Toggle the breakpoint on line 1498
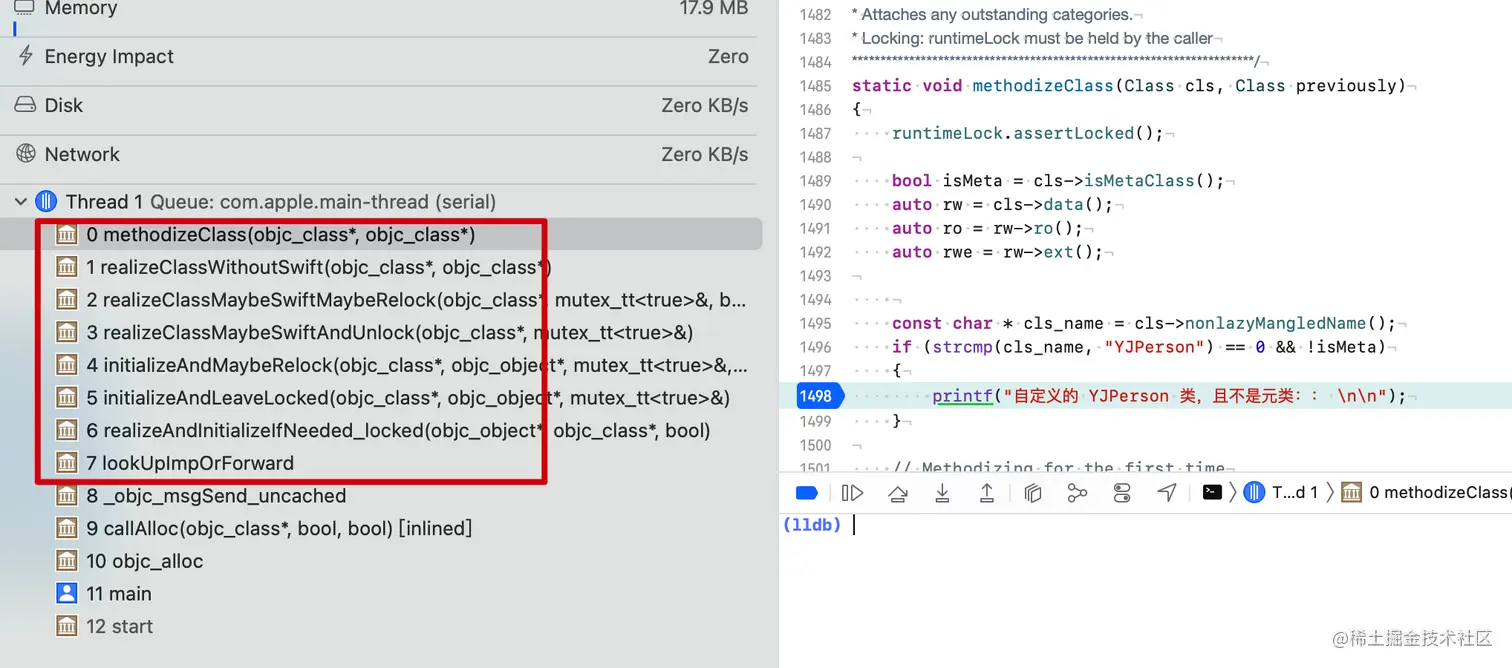Image resolution: width=1512 pixels, height=668 pixels. tap(817, 395)
